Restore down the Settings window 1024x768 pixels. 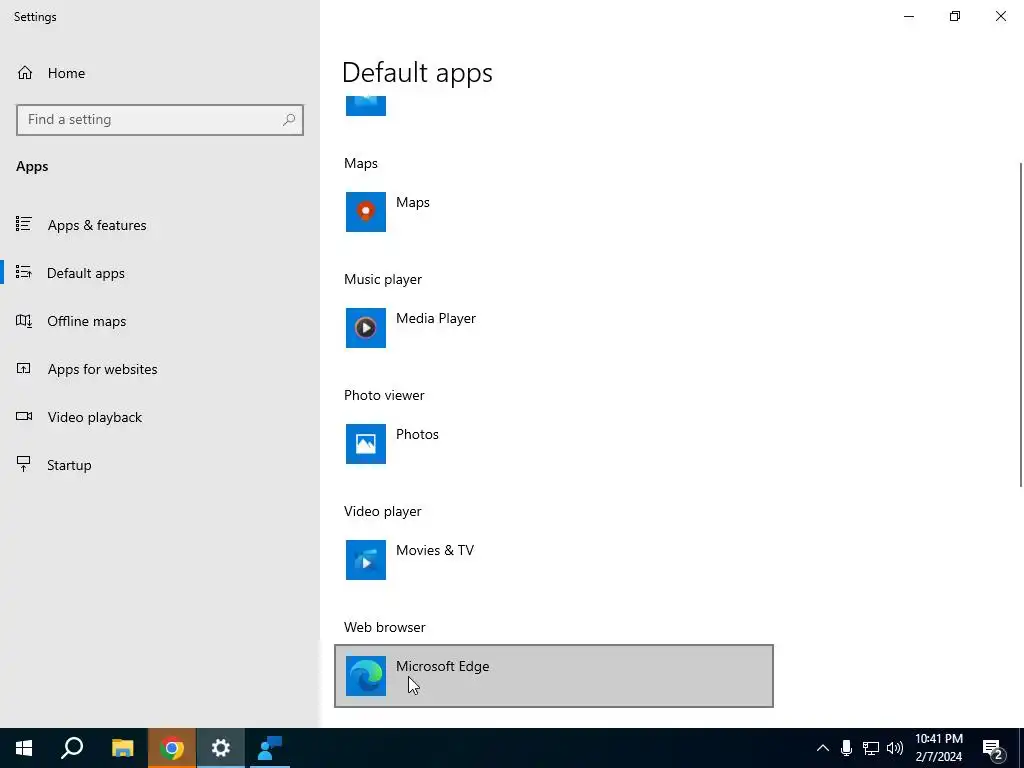[955, 16]
